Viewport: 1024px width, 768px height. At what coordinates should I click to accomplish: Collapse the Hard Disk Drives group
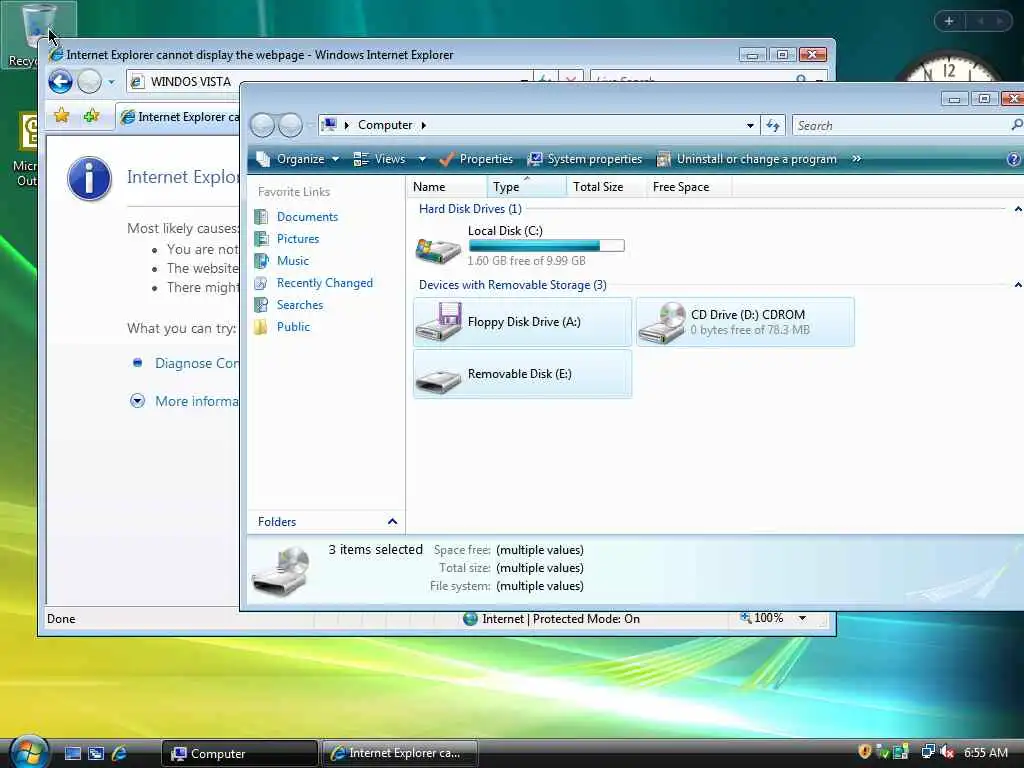1017,209
